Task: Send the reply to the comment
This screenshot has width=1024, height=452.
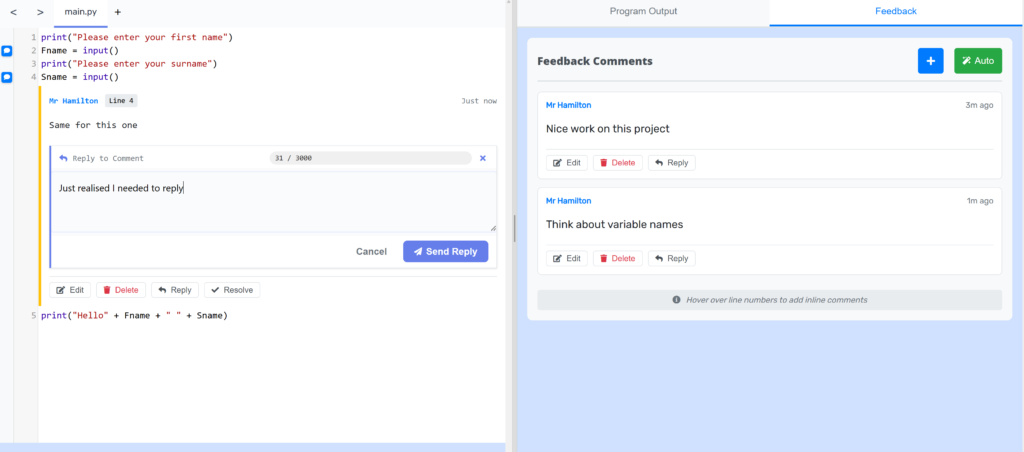Action: coord(445,251)
